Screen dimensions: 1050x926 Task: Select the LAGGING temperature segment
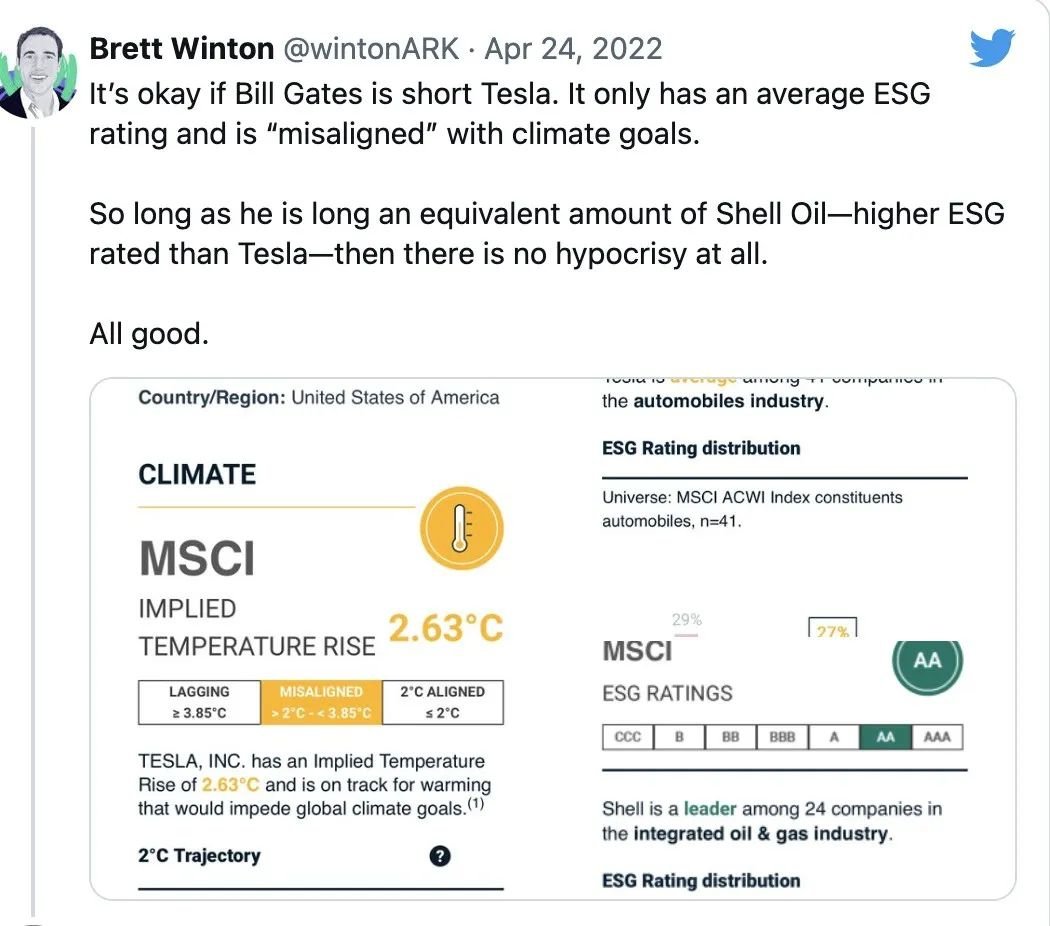coord(199,702)
